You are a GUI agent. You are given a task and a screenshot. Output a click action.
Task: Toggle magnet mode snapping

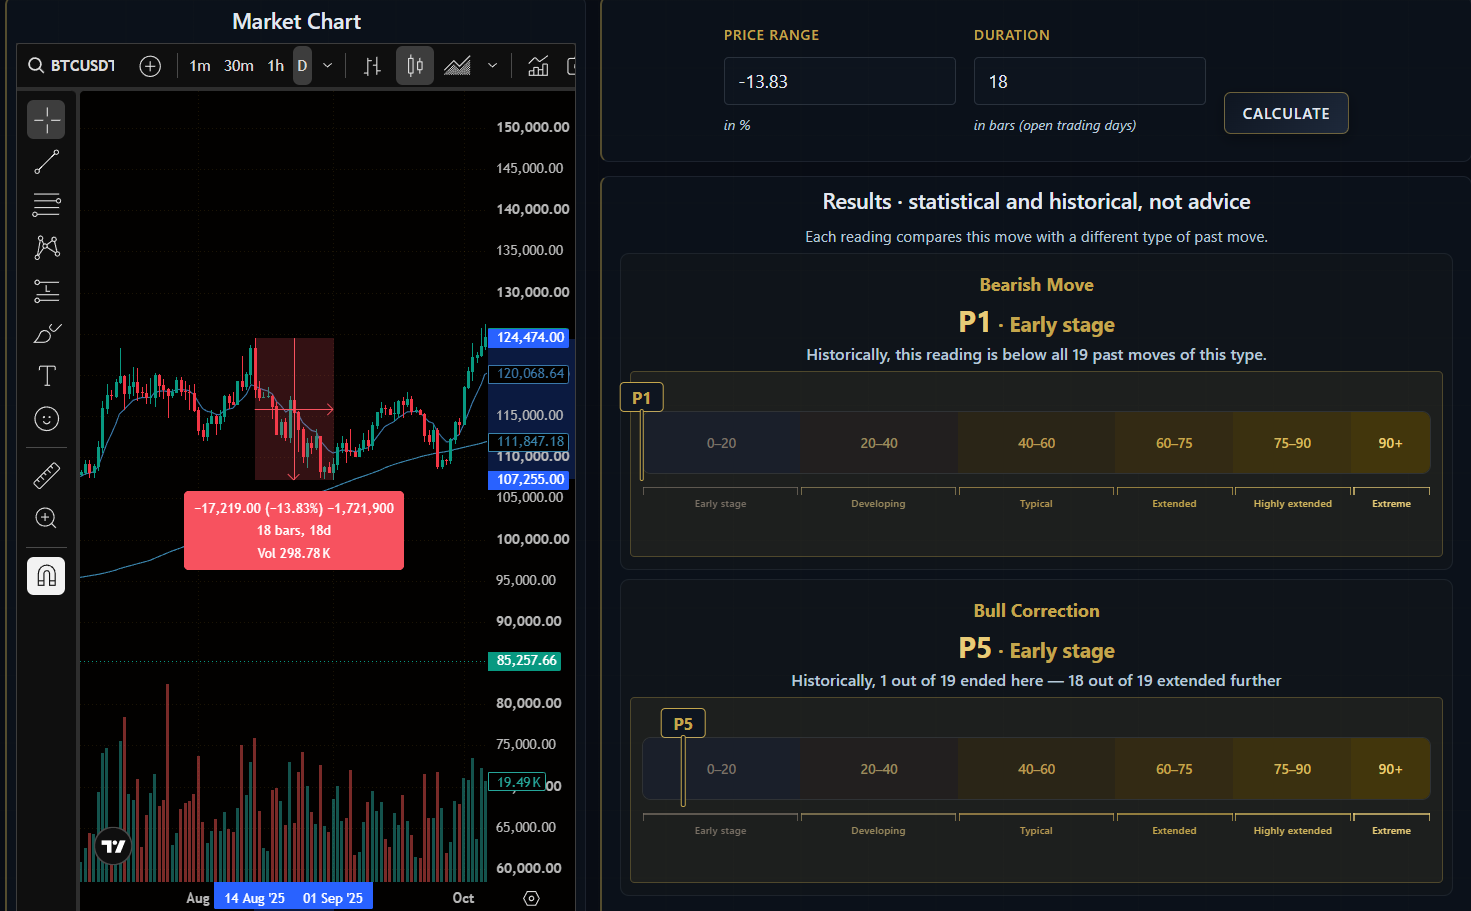click(x=46, y=576)
